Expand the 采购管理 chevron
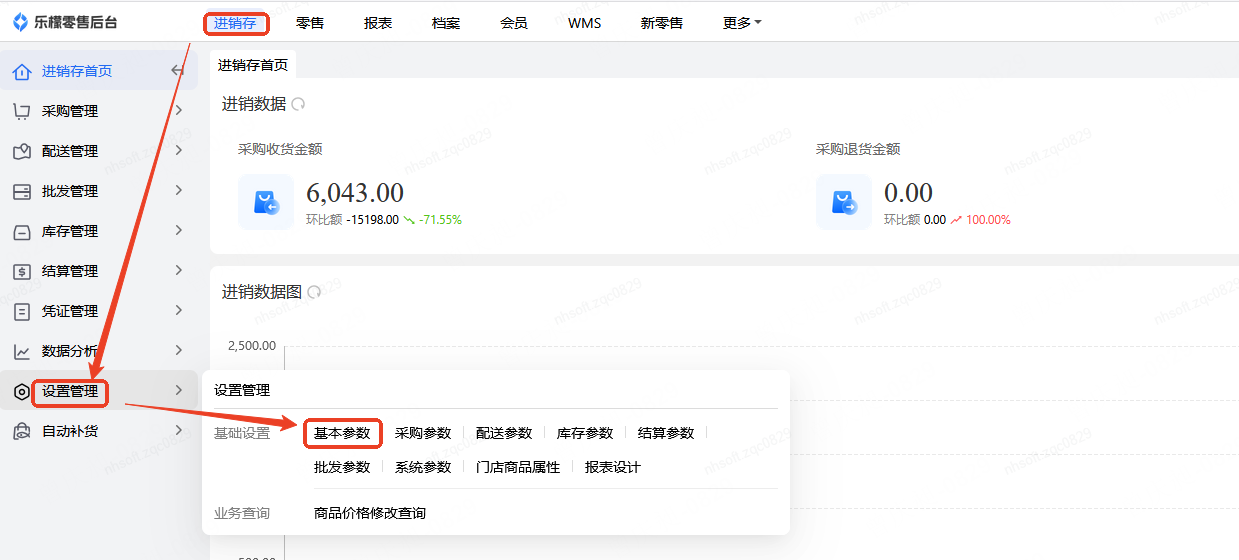This screenshot has width=1239, height=560. (x=179, y=110)
